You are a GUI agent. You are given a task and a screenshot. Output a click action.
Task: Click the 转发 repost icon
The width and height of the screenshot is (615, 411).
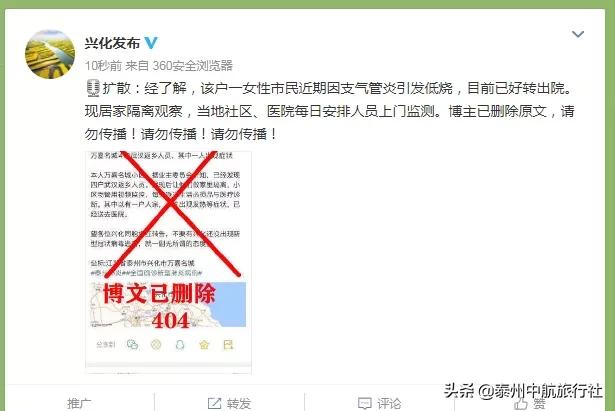pyautogui.click(x=214, y=403)
